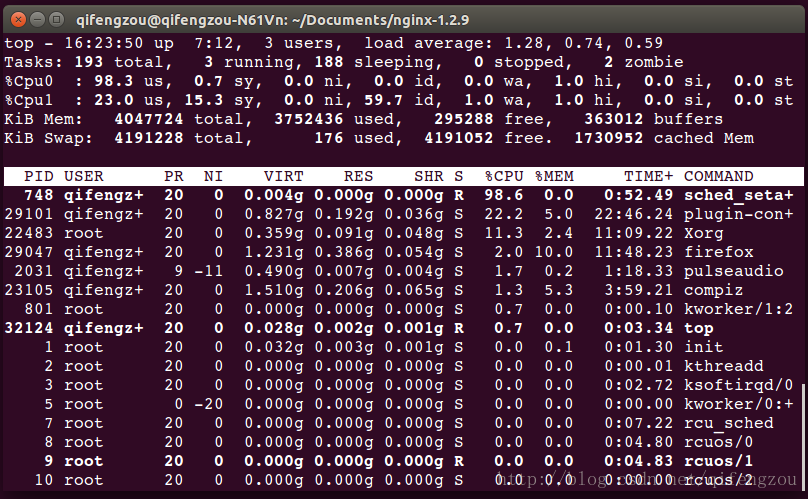808x499 pixels.
Task: Click the 59.7 id value
Action: tap(383, 100)
